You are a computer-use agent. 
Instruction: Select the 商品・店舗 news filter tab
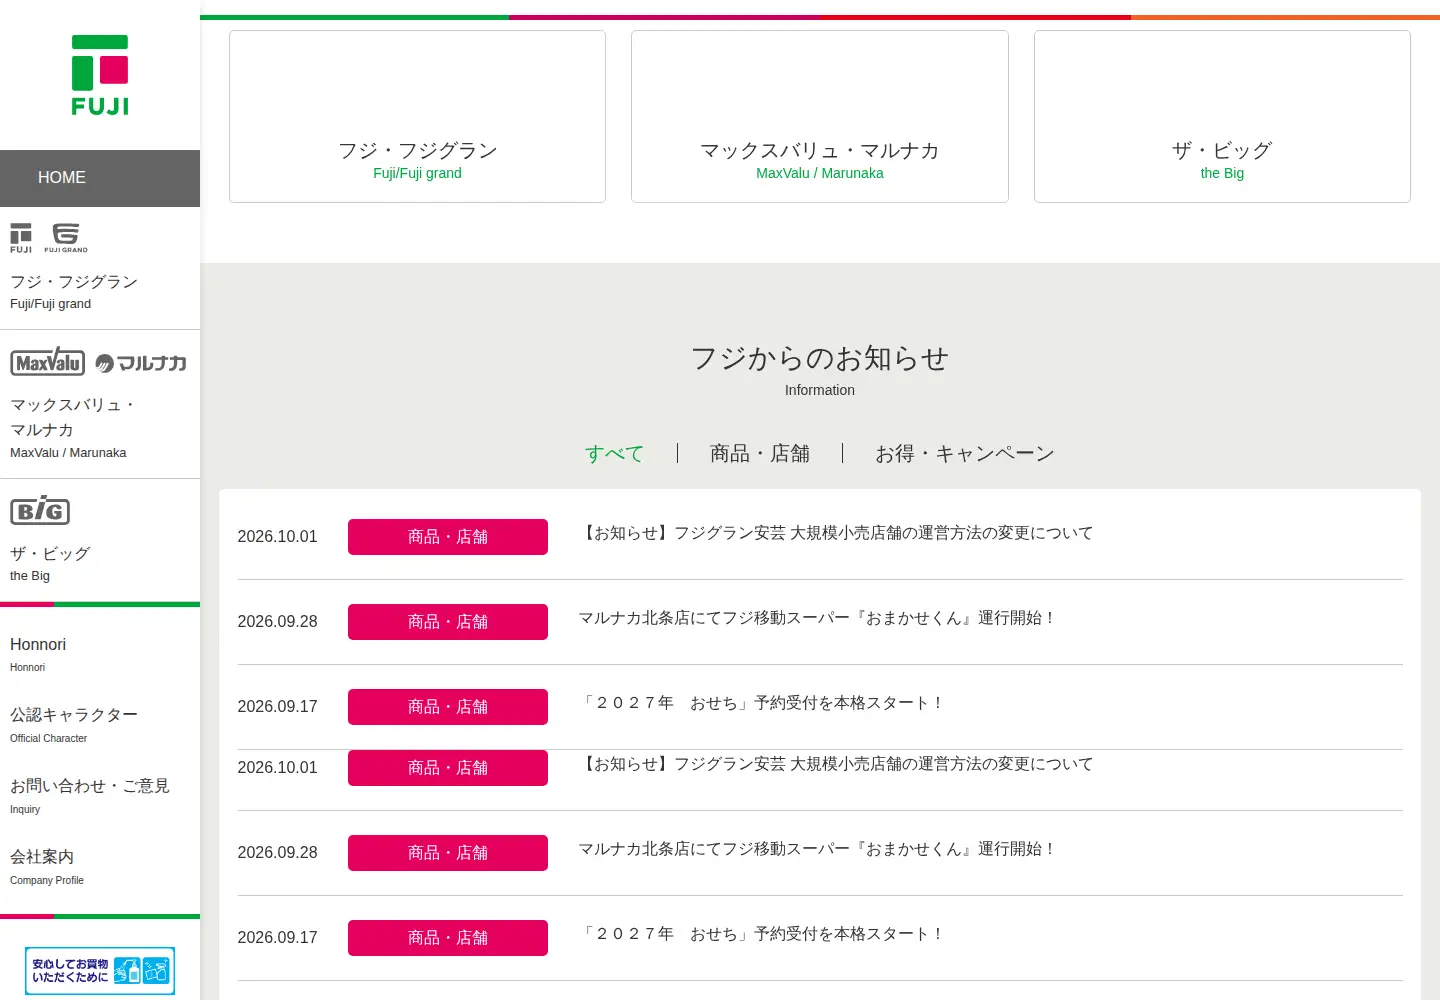760,454
